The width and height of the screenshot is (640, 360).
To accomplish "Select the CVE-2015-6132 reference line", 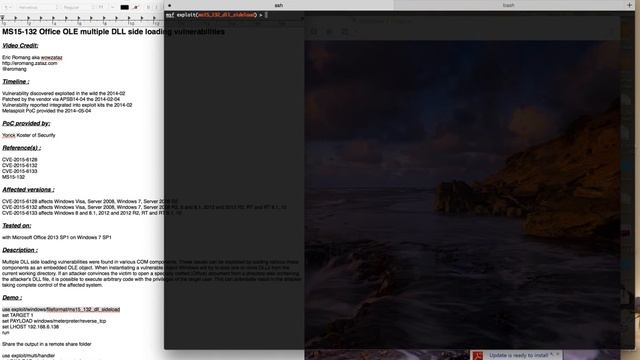I will (x=20, y=165).
